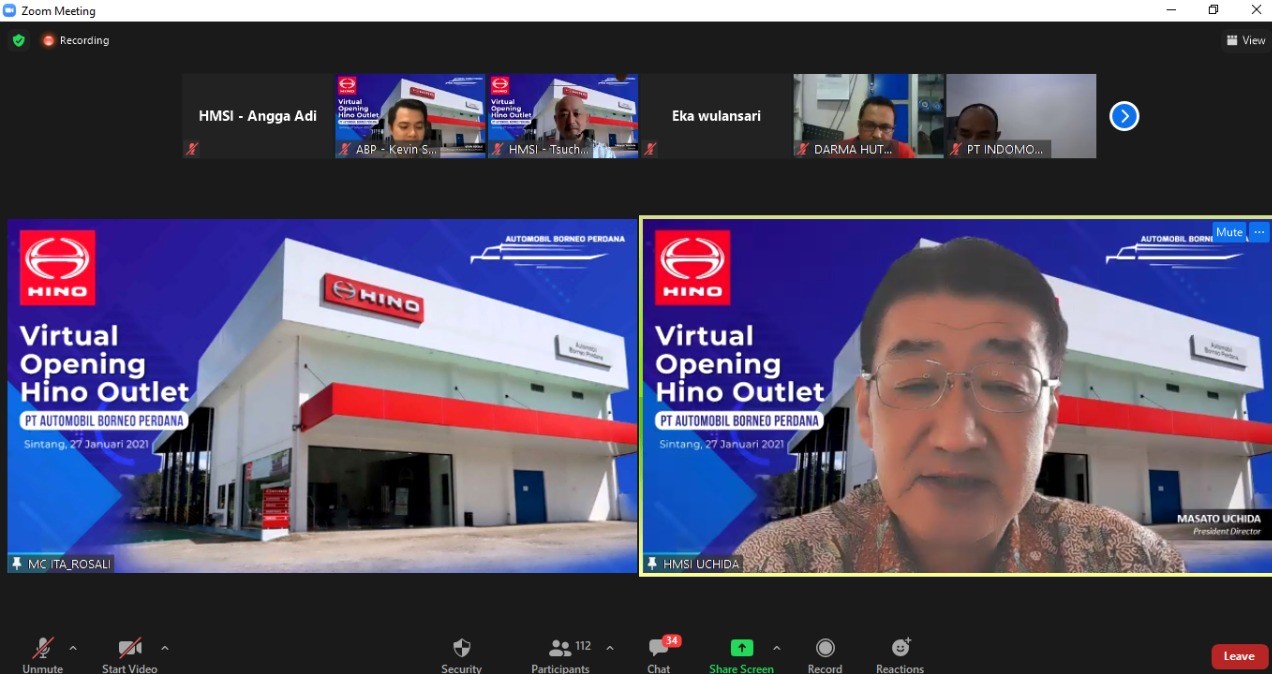The width and height of the screenshot is (1272, 674).
Task: Toggle Start Video camera
Action: point(129,648)
